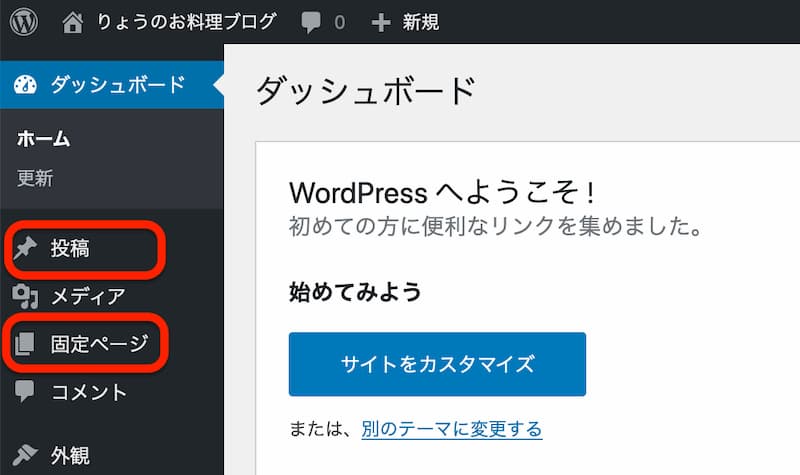Open site name りょうのお料理ブログ
The image size is (800, 475).
click(187, 22)
